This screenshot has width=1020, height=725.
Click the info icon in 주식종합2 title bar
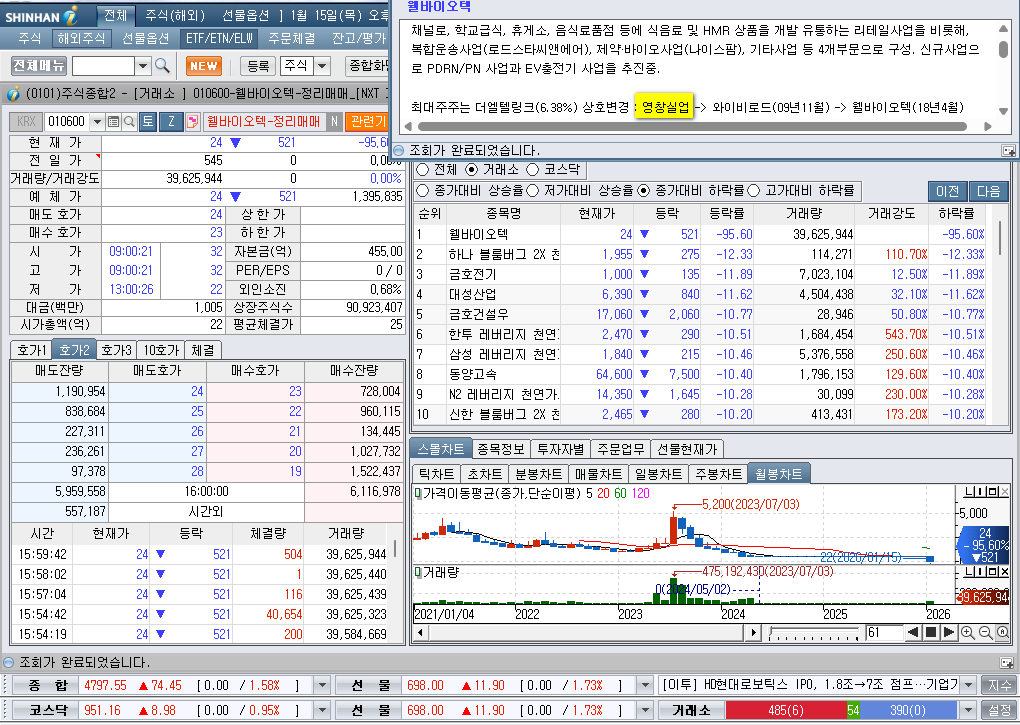pos(13,94)
